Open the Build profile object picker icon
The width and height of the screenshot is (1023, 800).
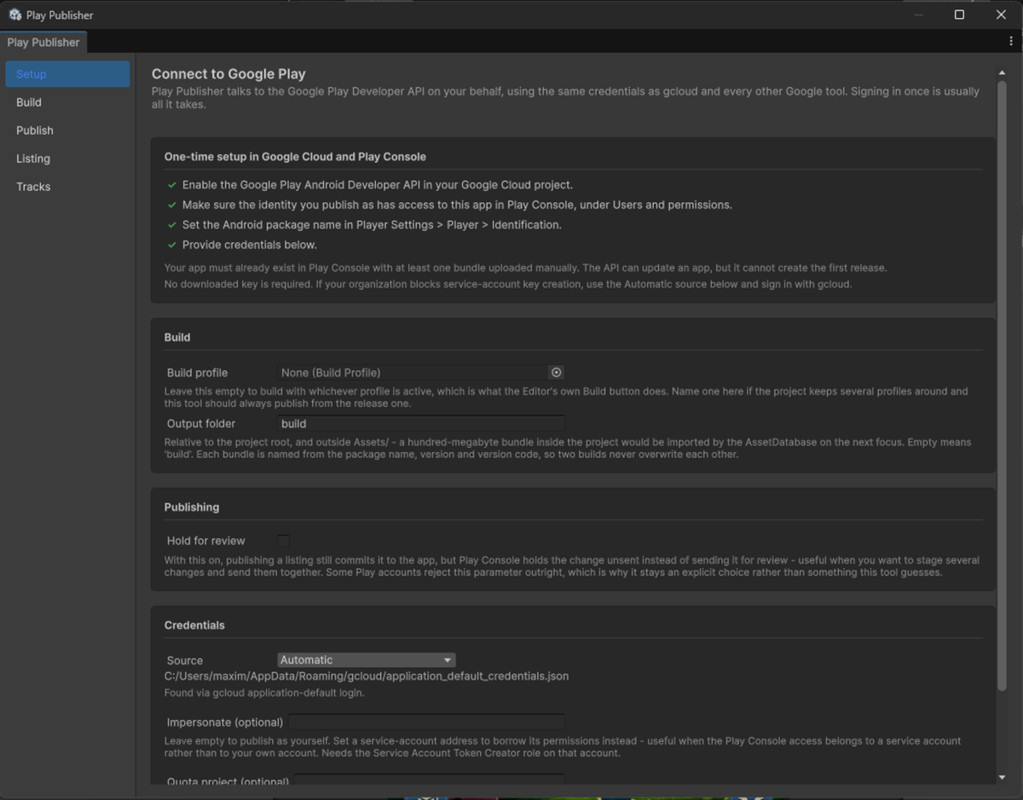556,373
